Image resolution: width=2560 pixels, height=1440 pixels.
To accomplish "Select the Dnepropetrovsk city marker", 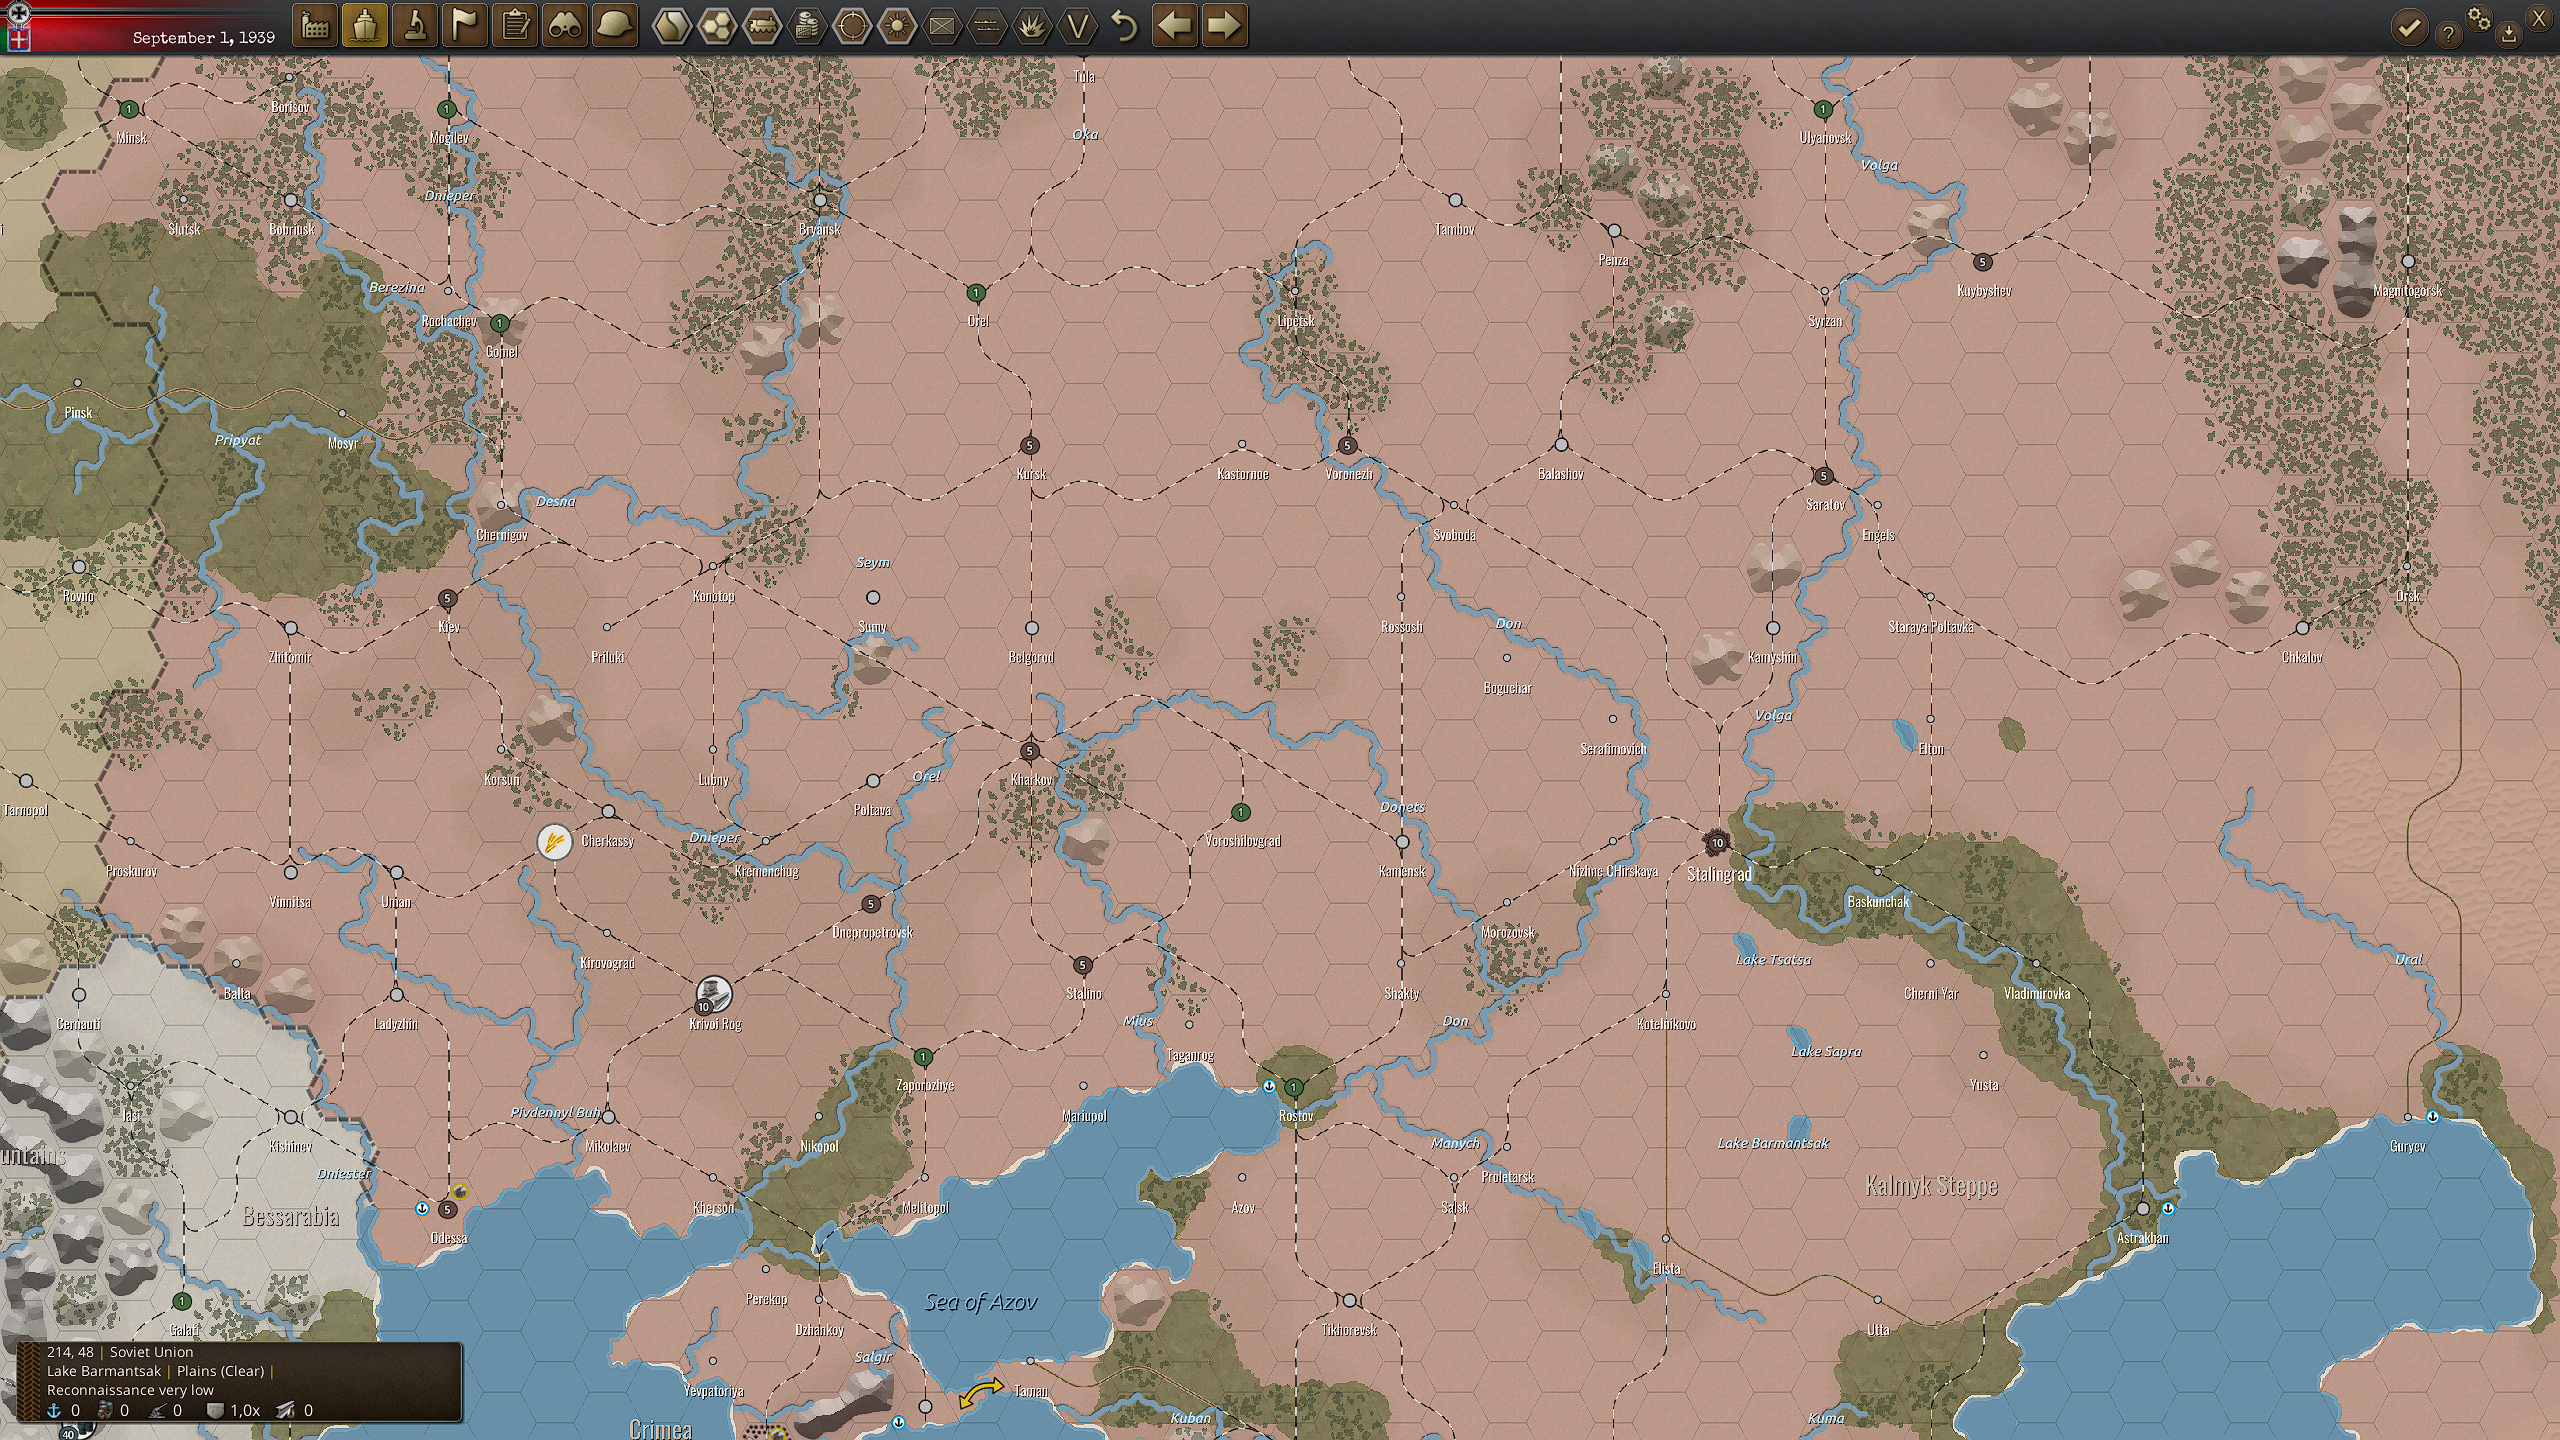I will [871, 904].
